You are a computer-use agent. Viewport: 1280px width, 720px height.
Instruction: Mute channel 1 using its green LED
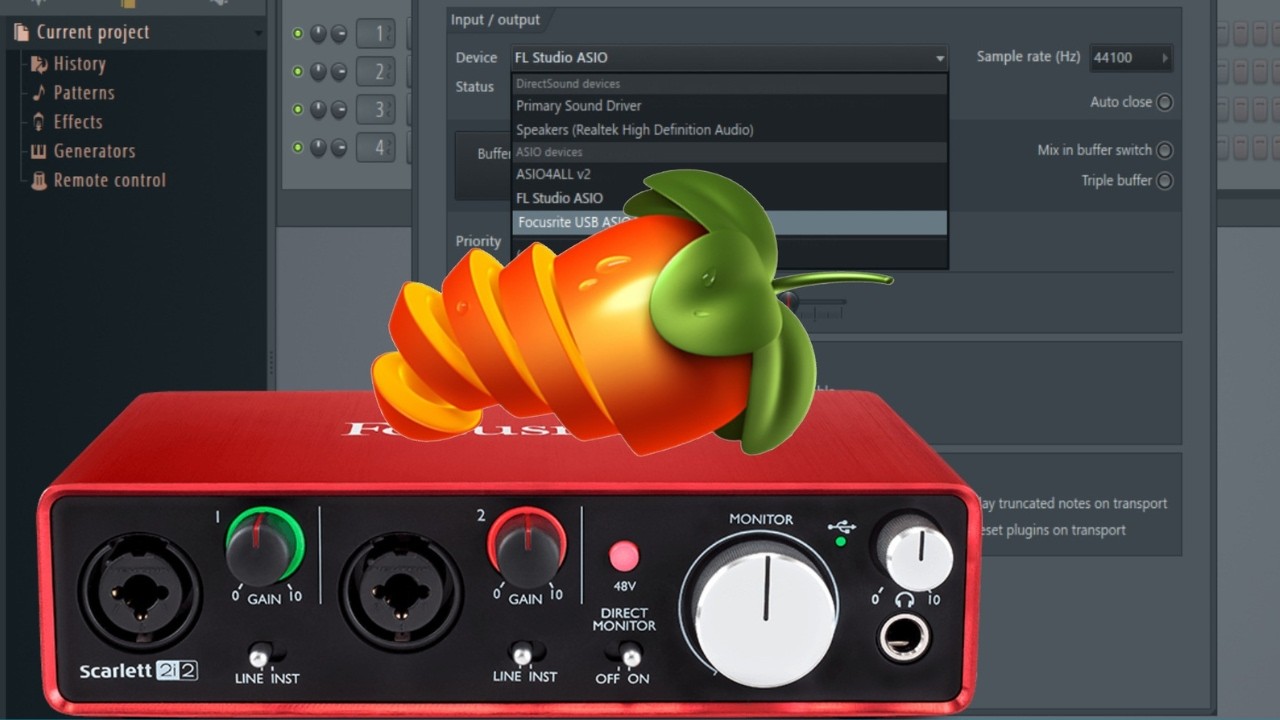click(x=297, y=33)
